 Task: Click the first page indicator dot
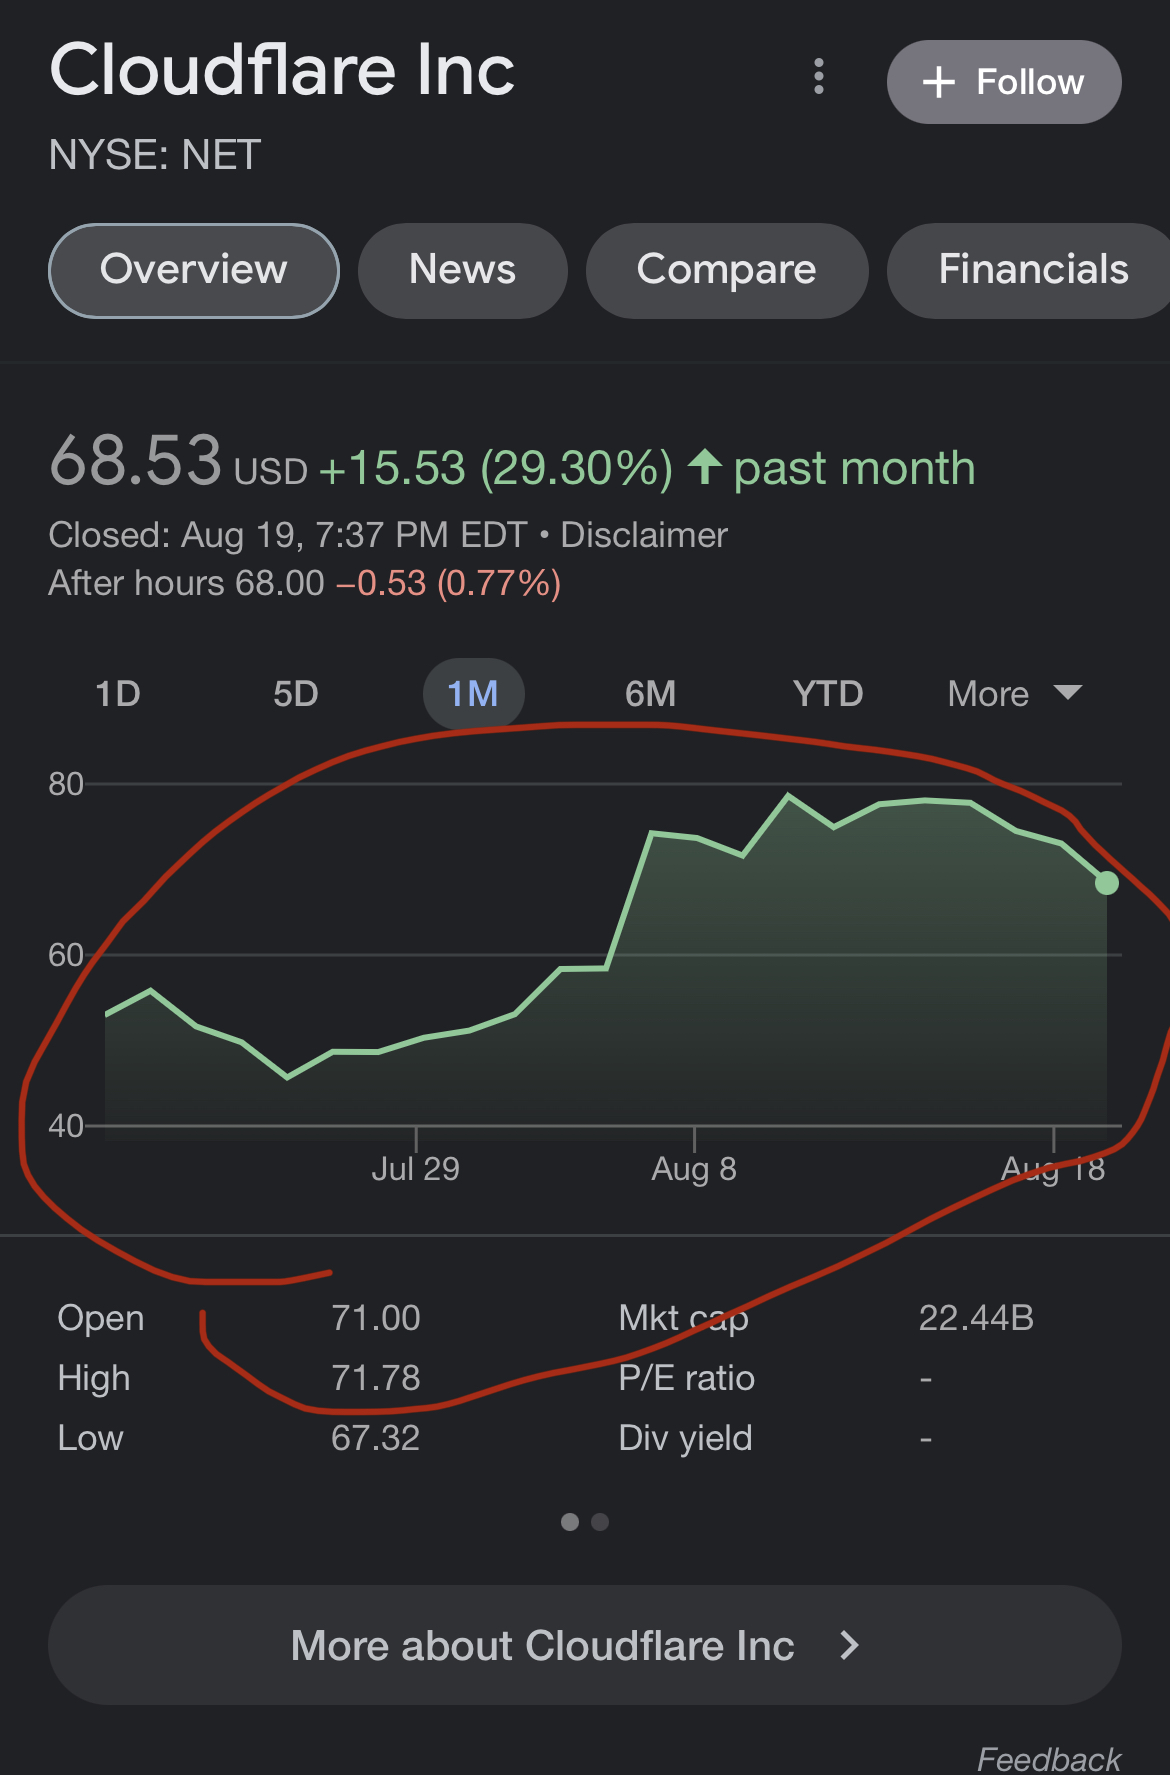pos(570,1522)
